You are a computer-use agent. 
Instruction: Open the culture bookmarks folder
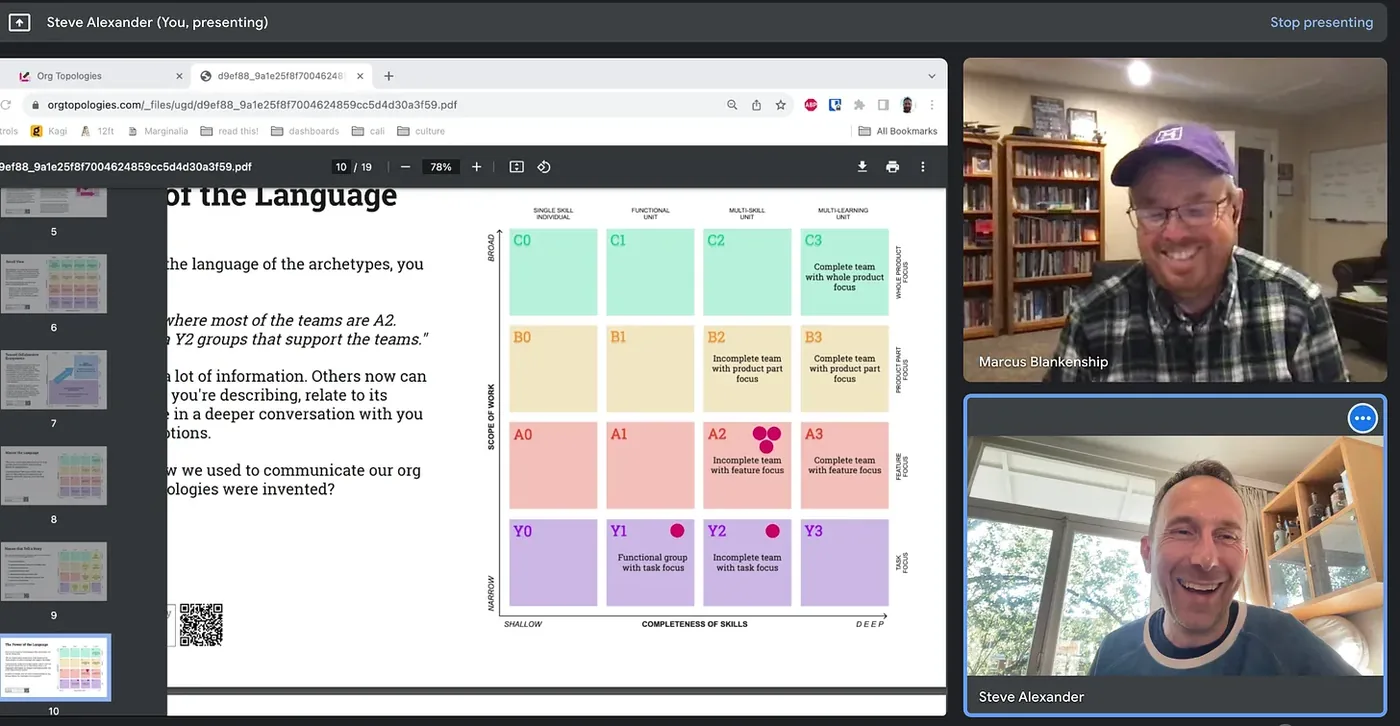coord(421,131)
